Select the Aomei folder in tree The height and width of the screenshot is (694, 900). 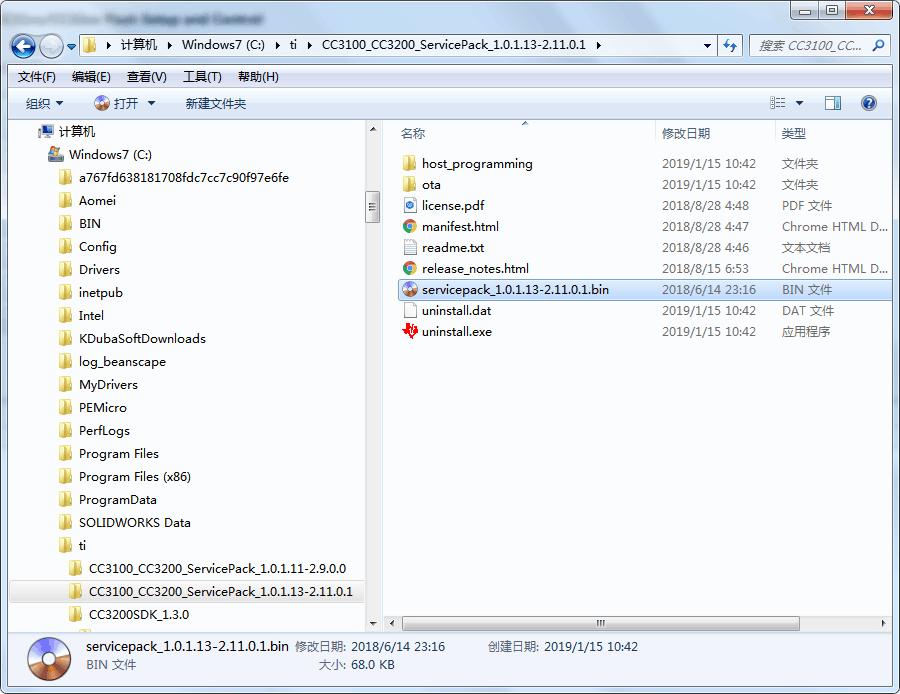(x=97, y=200)
